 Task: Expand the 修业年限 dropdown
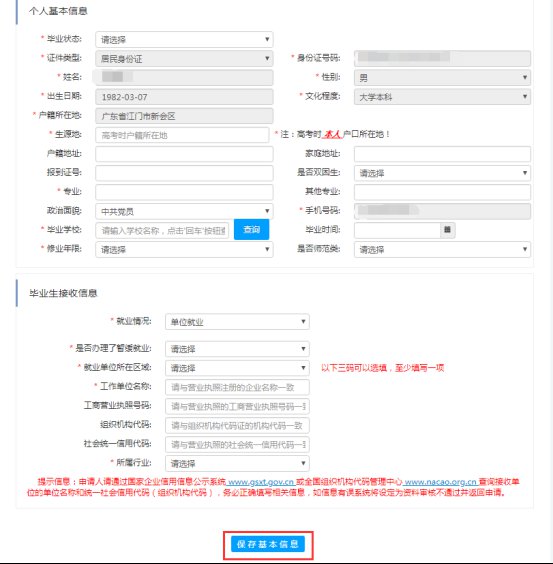click(184, 249)
